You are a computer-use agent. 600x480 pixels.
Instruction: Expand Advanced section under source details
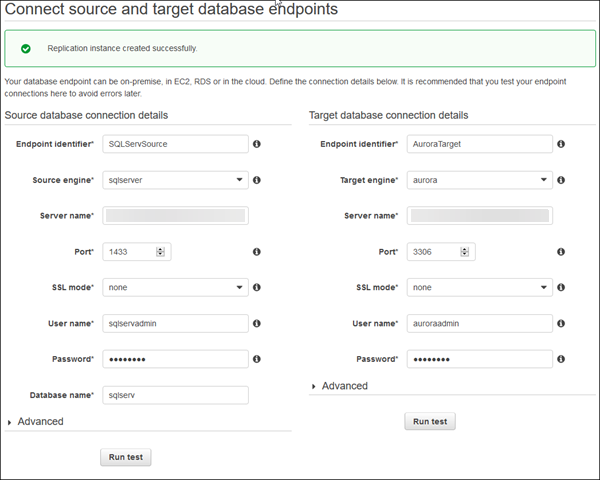click(40, 421)
